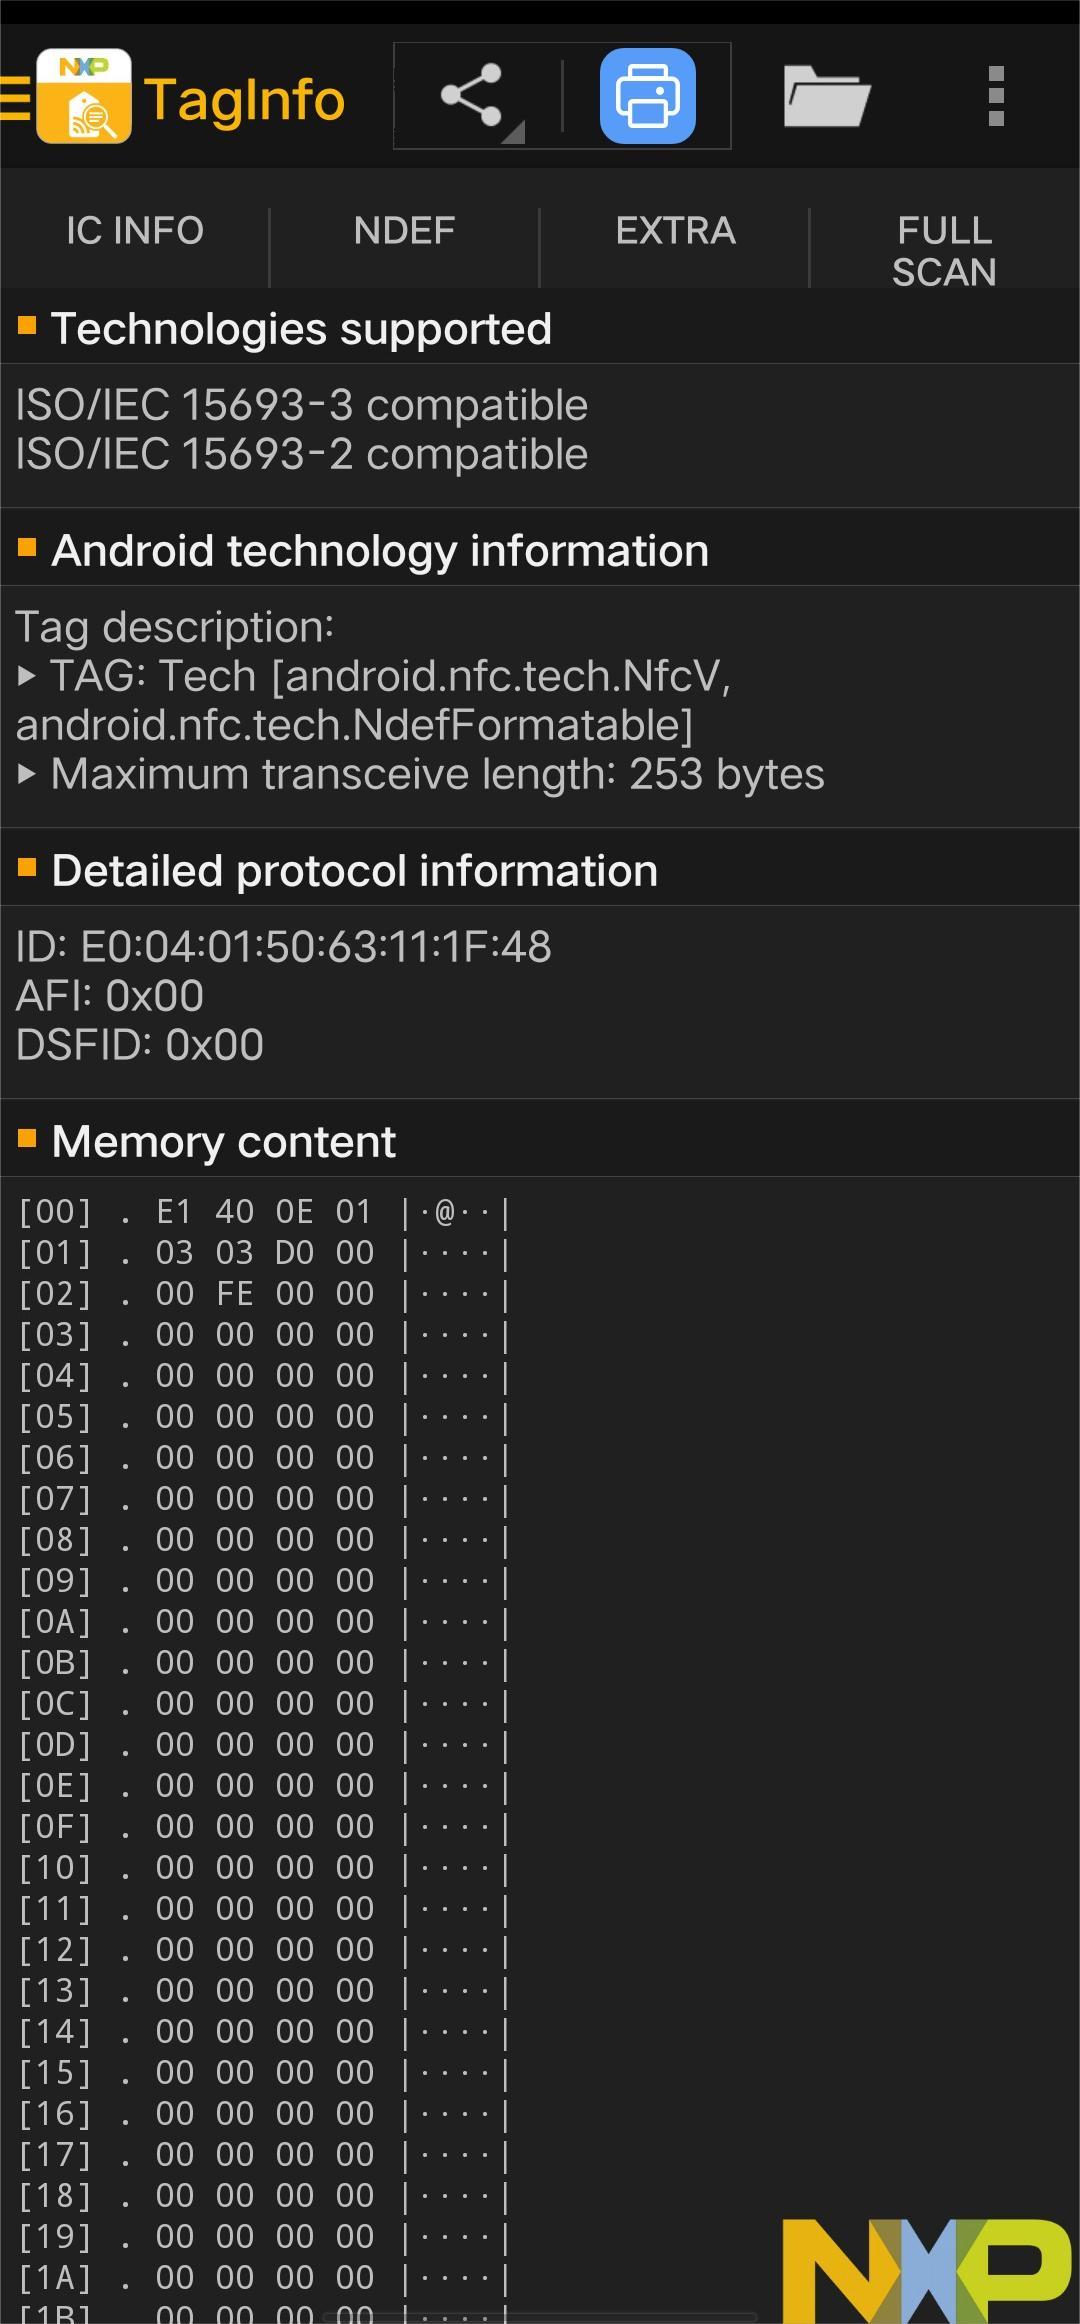Screen dimensions: 1080x2324
Task: Collapse Android technology information header
Action: click(540, 550)
